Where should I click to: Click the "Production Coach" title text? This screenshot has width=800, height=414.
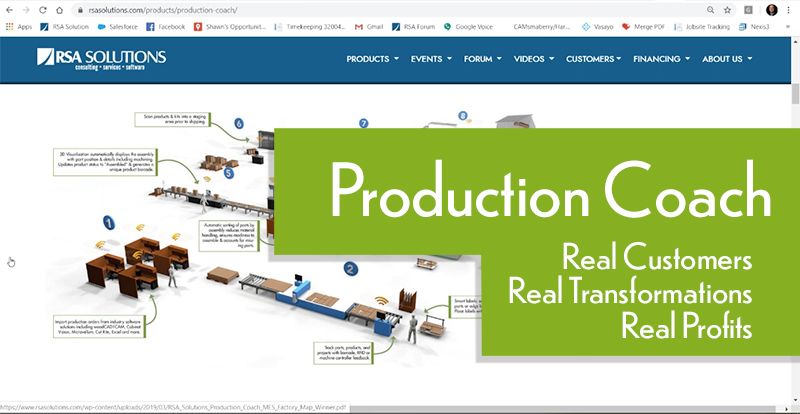tap(551, 191)
